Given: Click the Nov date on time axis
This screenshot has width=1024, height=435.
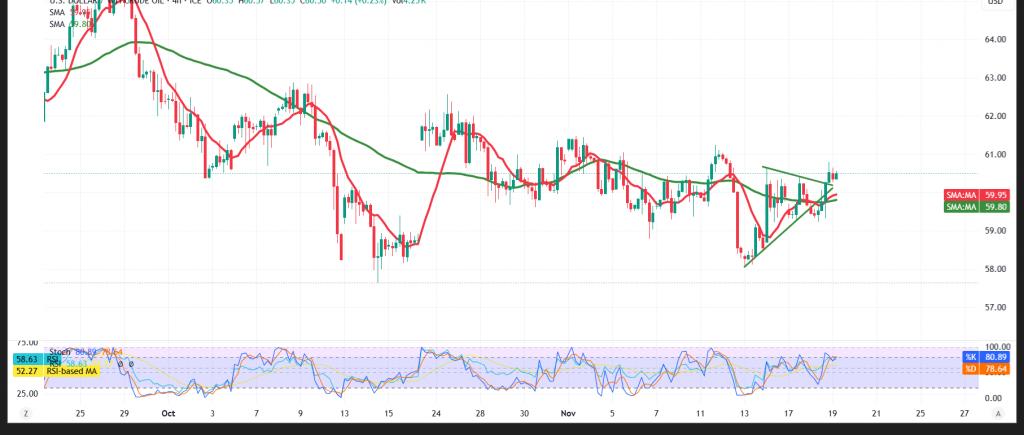Looking at the screenshot, I should coord(567,411).
